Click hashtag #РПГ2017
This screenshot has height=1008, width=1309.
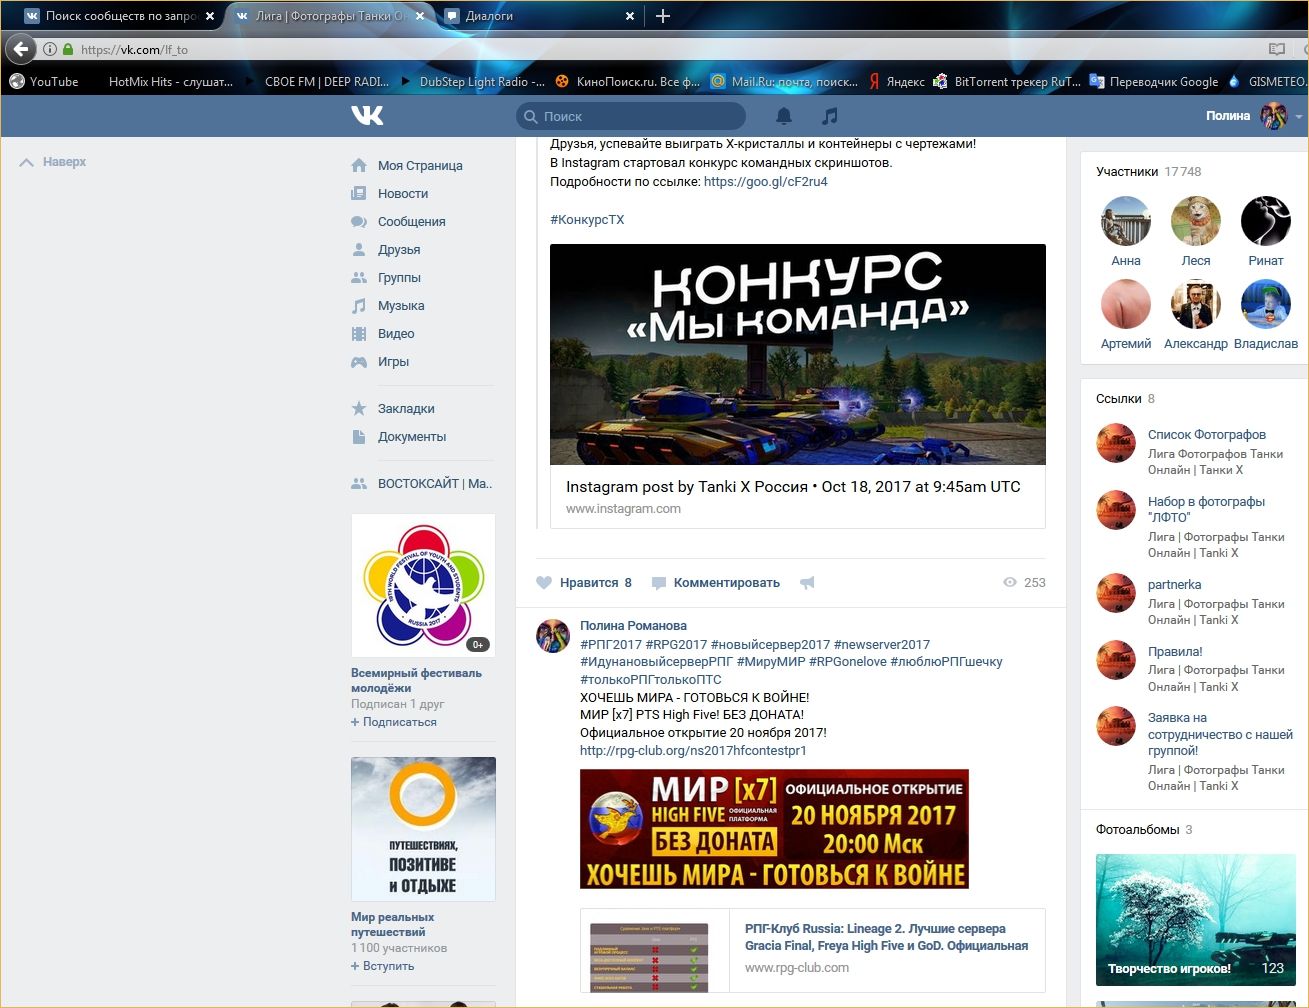610,645
